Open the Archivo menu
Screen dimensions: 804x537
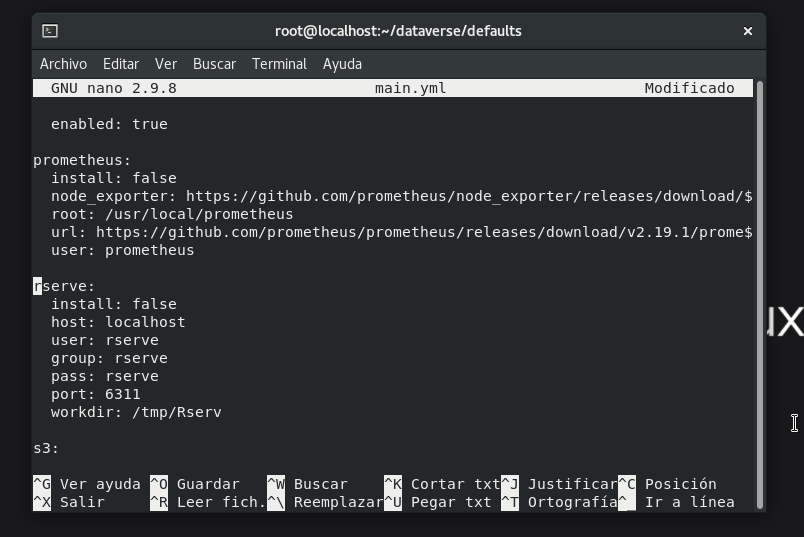[63, 64]
